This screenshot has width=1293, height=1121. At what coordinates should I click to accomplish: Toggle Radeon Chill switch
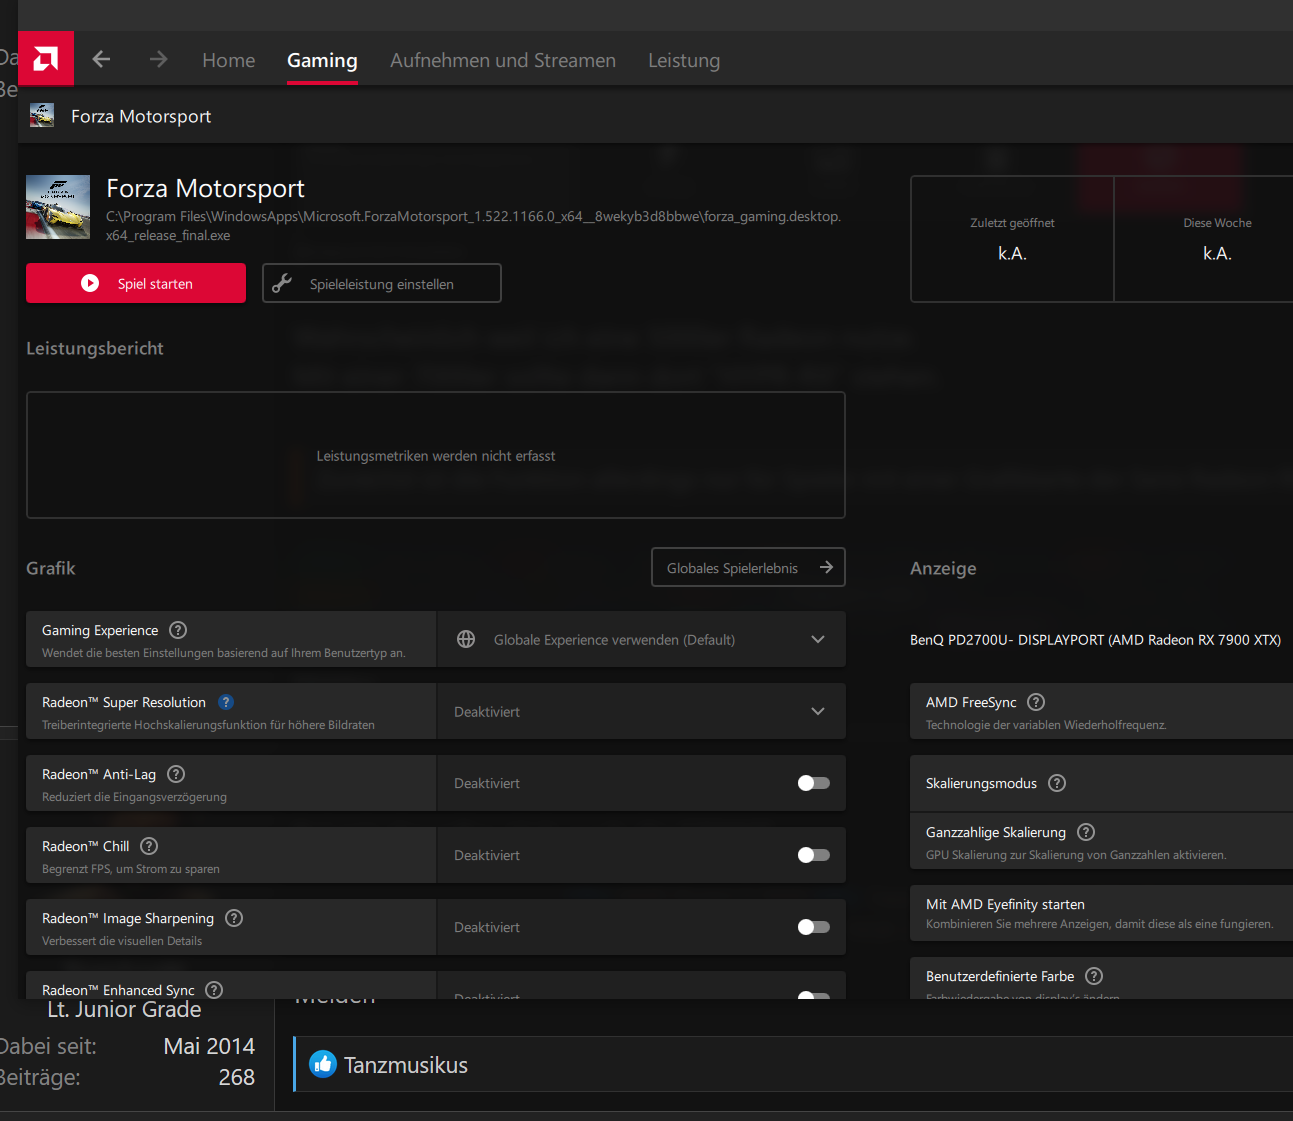pos(813,855)
